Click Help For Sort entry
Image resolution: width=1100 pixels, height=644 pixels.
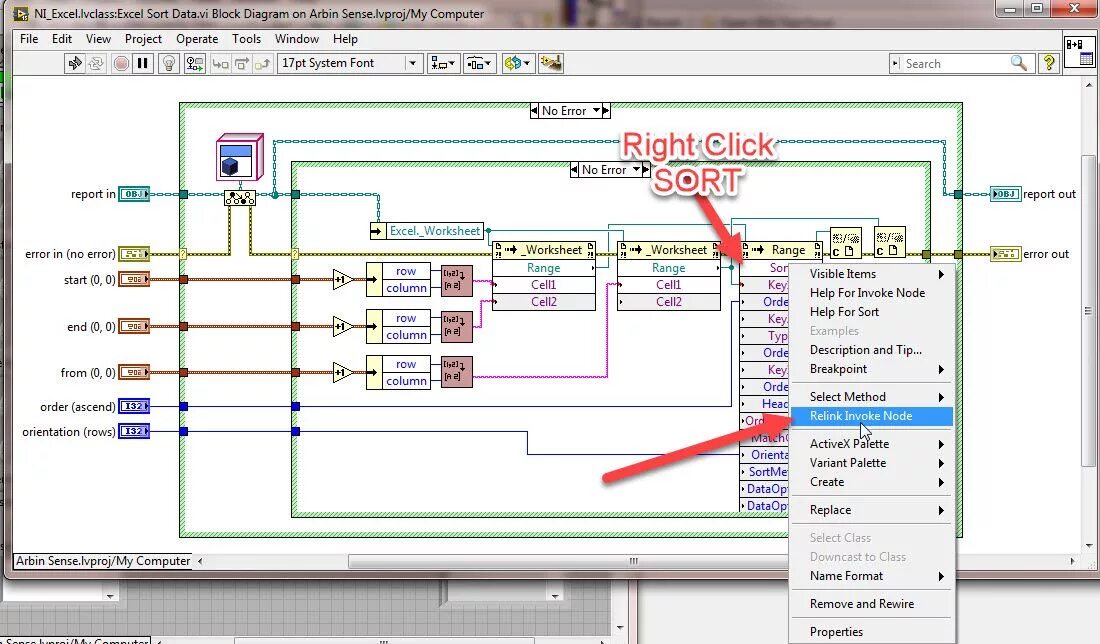(x=871, y=311)
